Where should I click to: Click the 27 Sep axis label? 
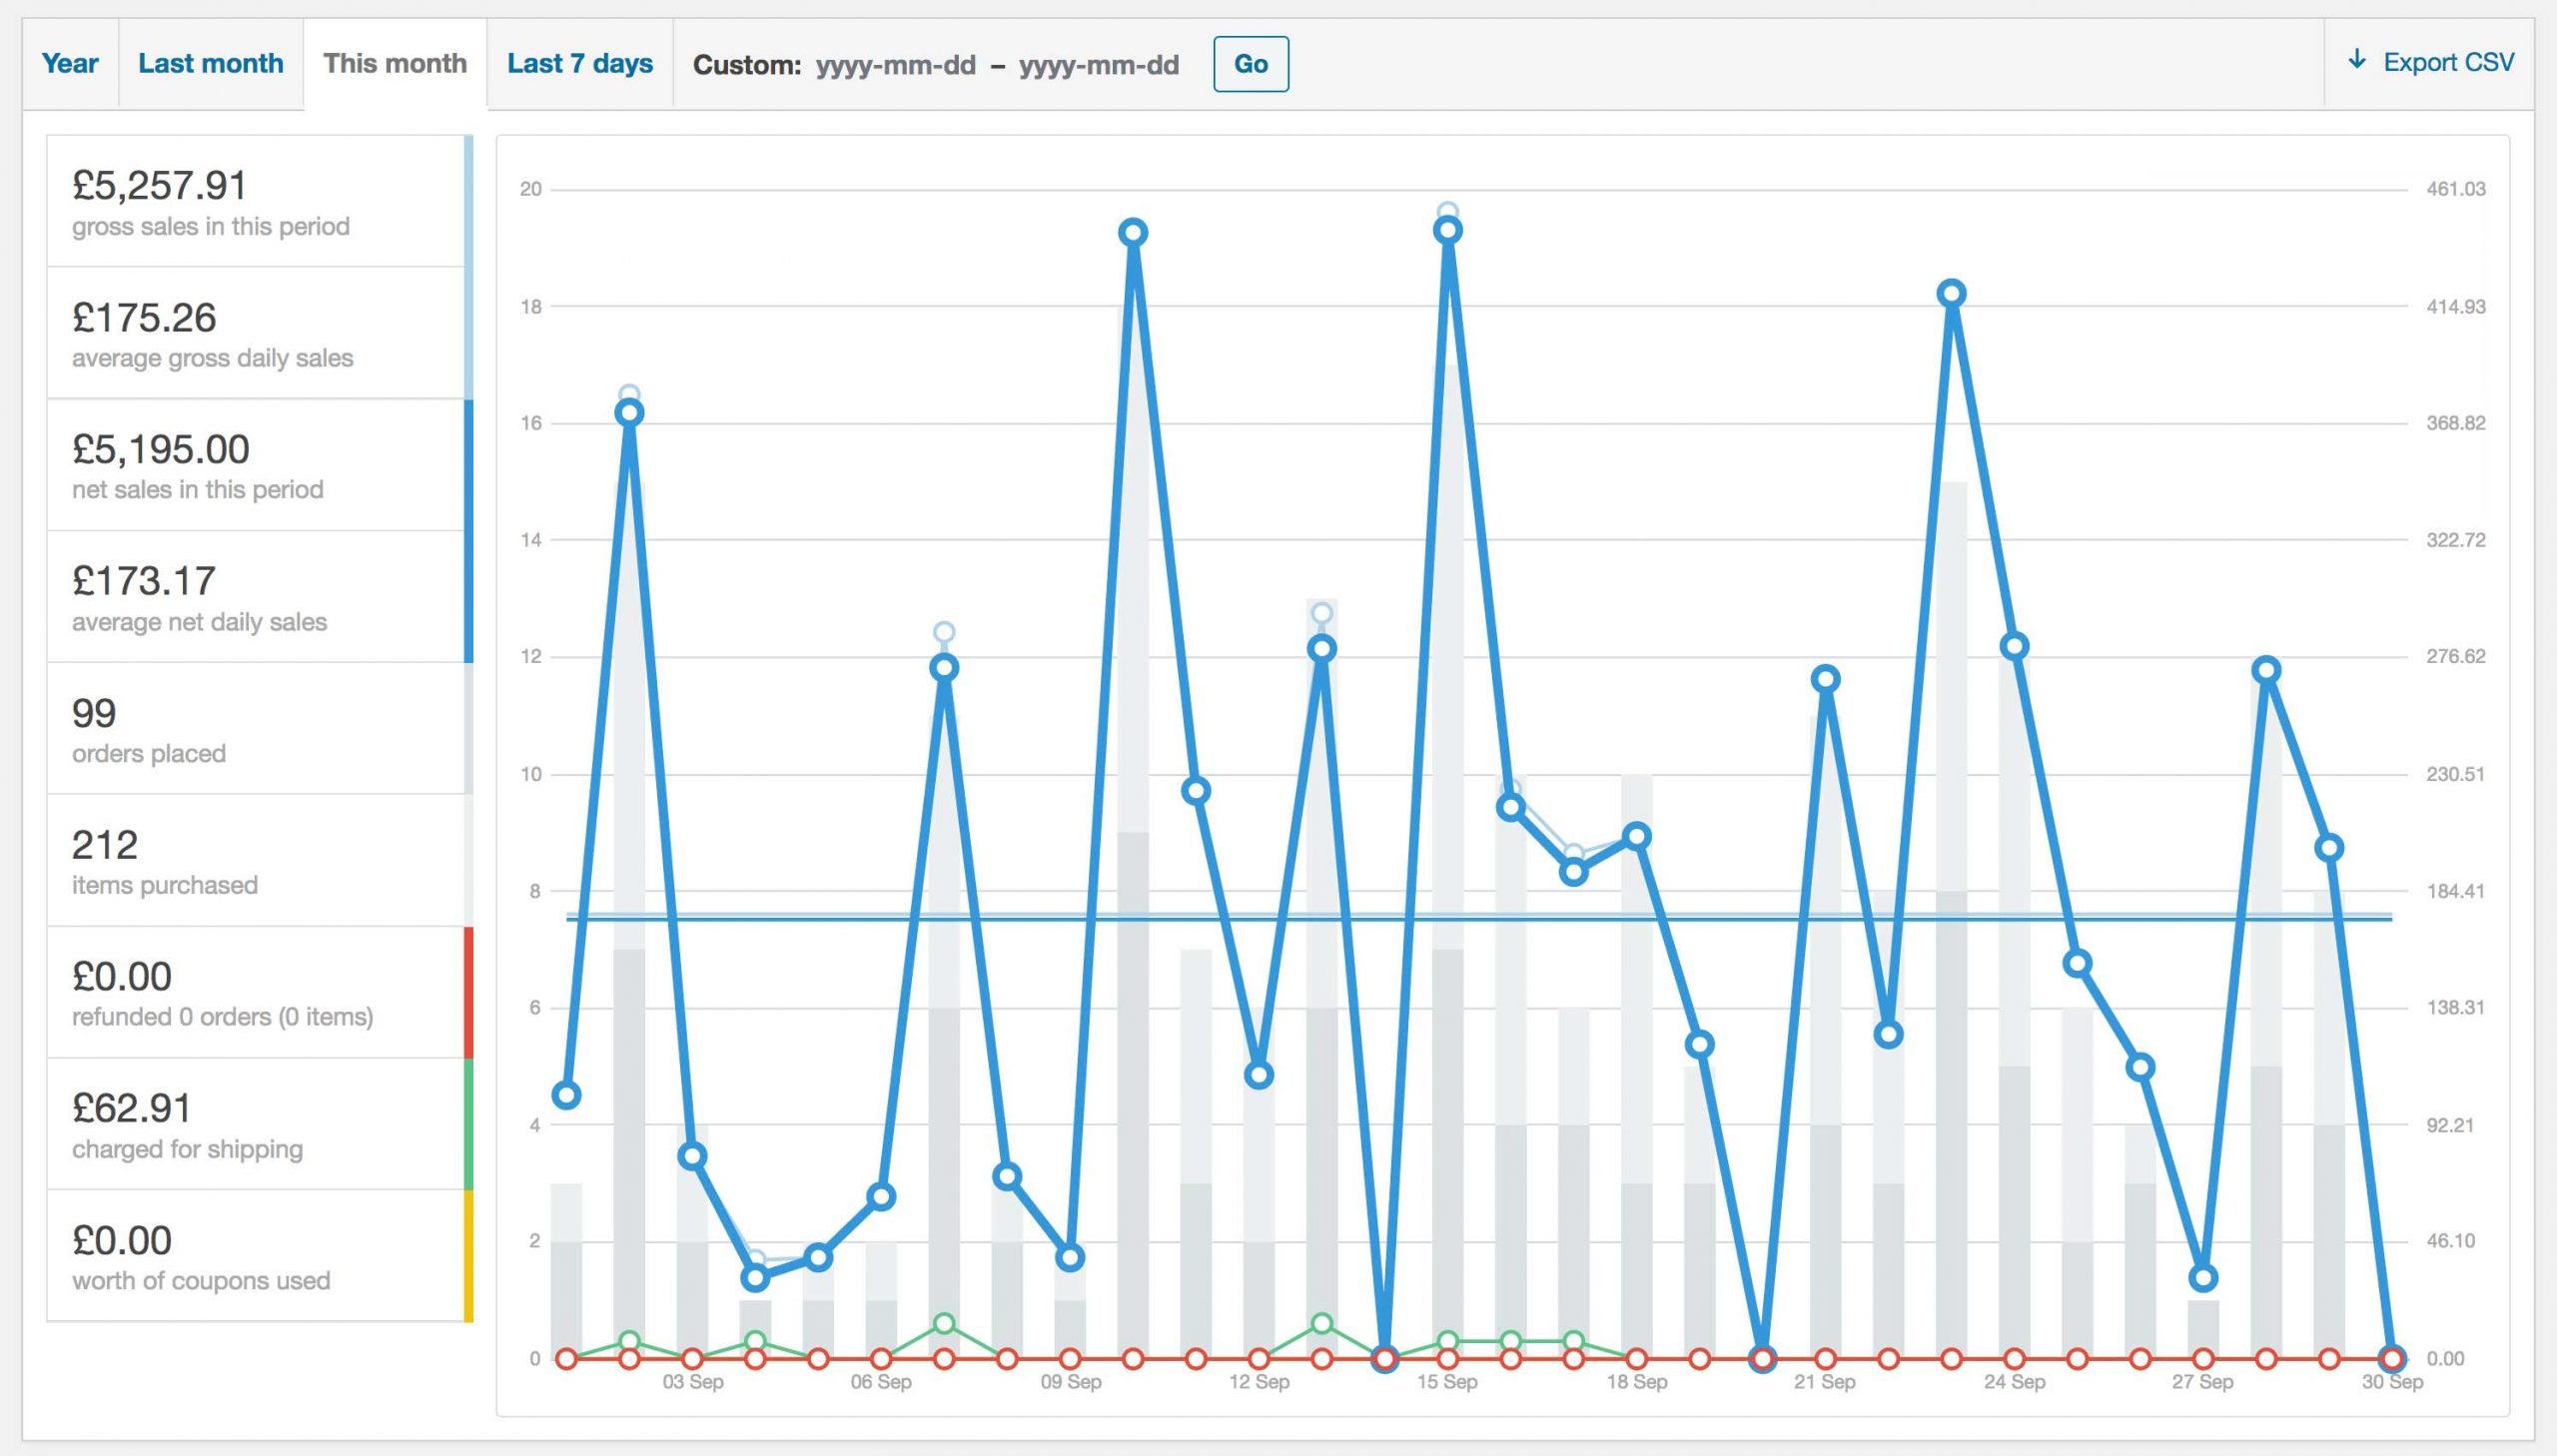[2202, 1382]
